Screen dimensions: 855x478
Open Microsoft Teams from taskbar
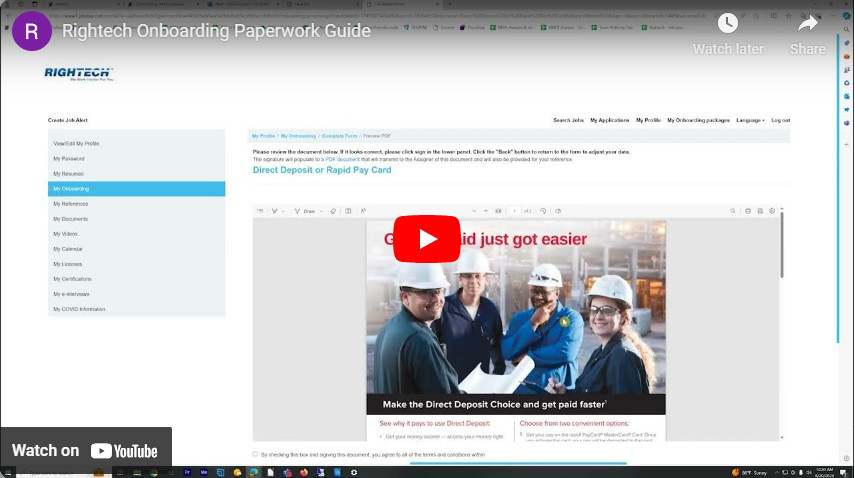pos(287,473)
